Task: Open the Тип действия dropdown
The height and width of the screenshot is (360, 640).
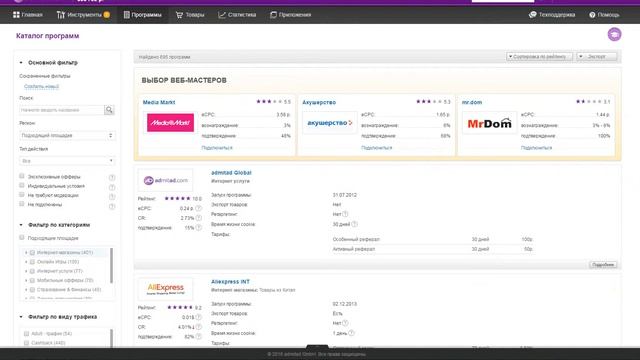Action: click(x=67, y=161)
